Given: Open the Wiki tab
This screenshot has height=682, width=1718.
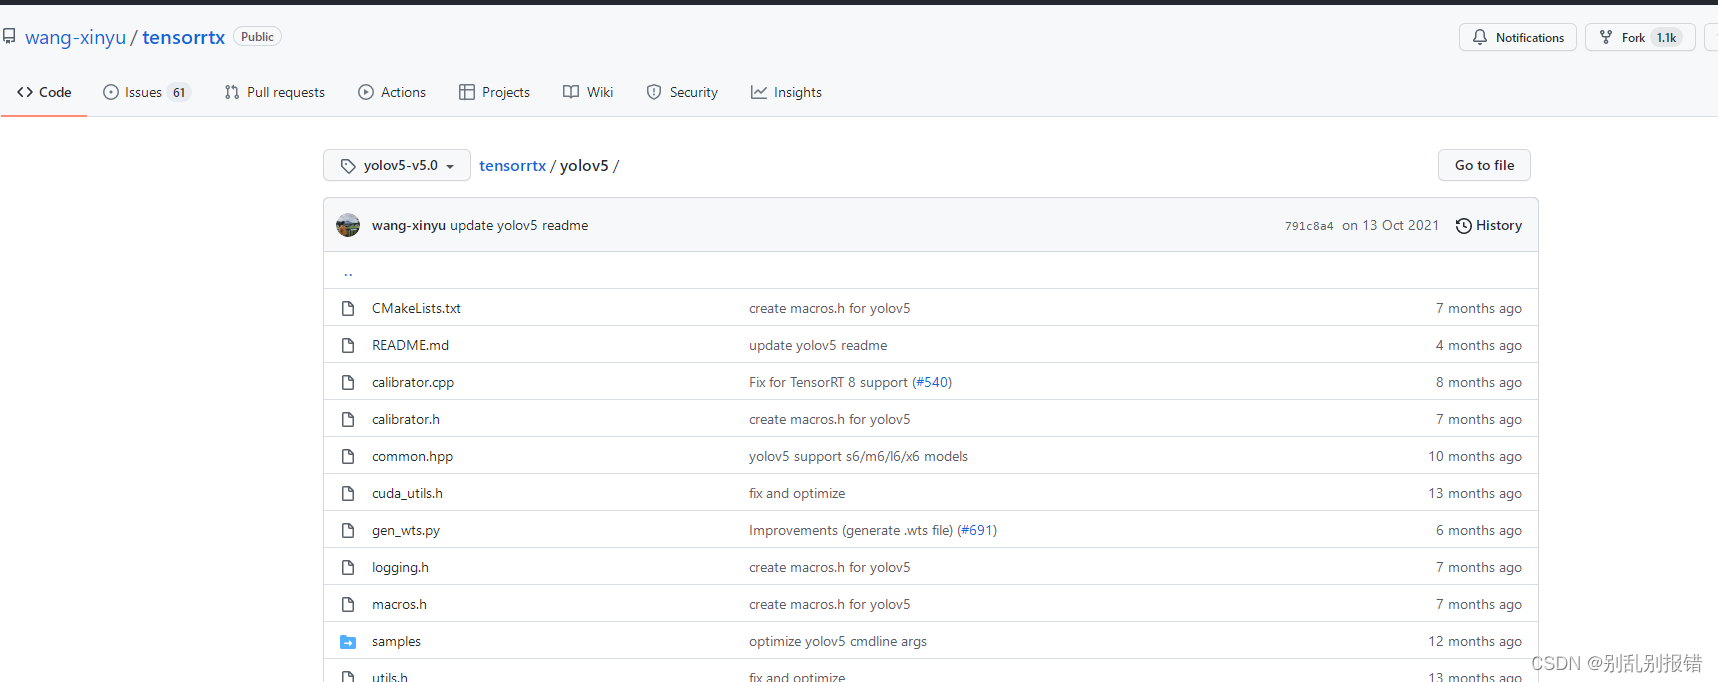Looking at the screenshot, I should 588,92.
